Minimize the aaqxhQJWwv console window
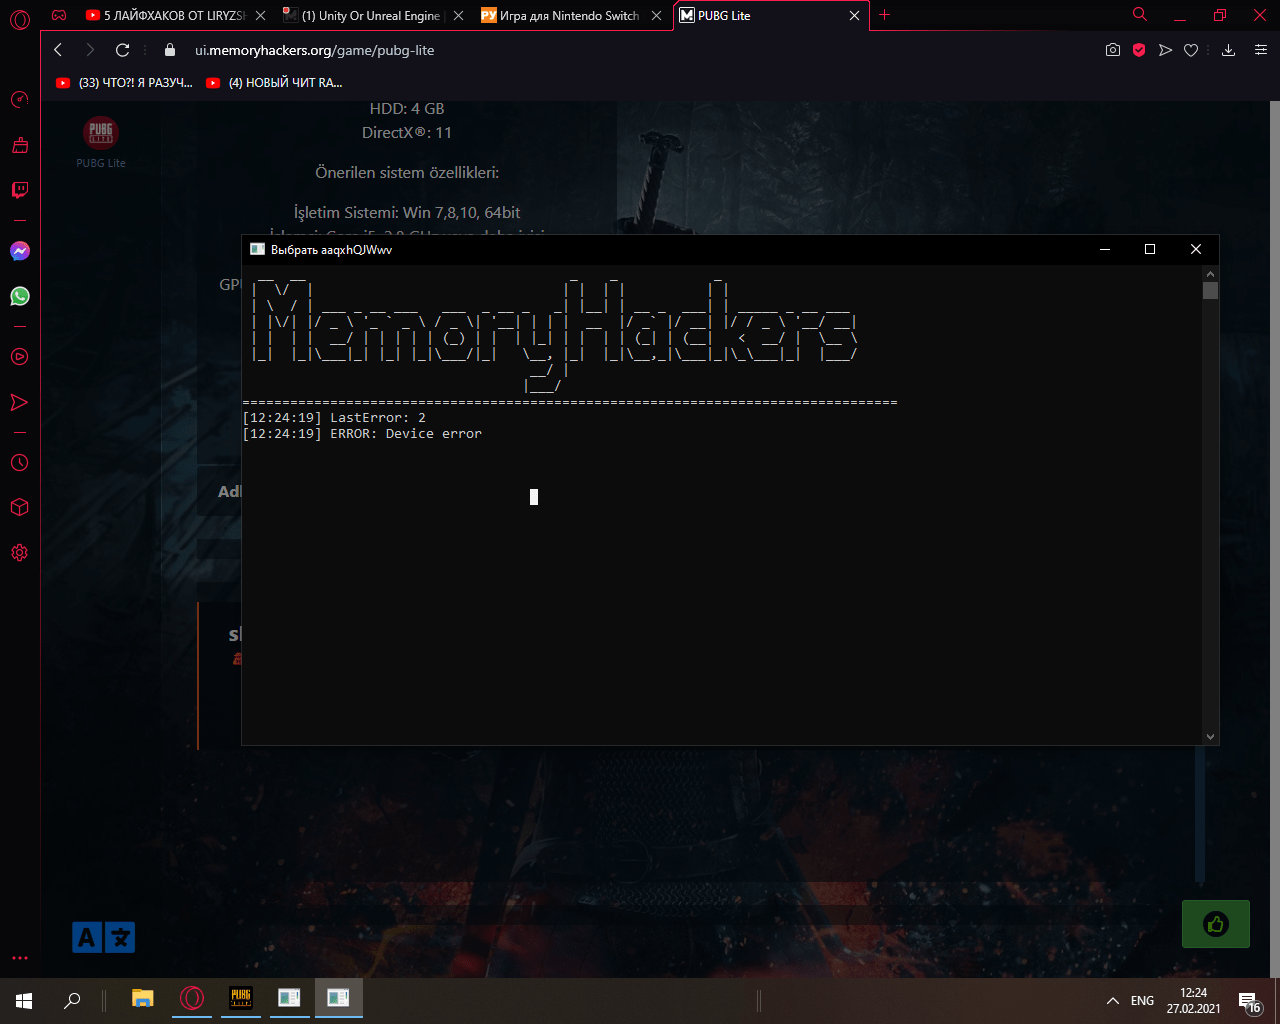Image resolution: width=1280 pixels, height=1024 pixels. point(1105,250)
